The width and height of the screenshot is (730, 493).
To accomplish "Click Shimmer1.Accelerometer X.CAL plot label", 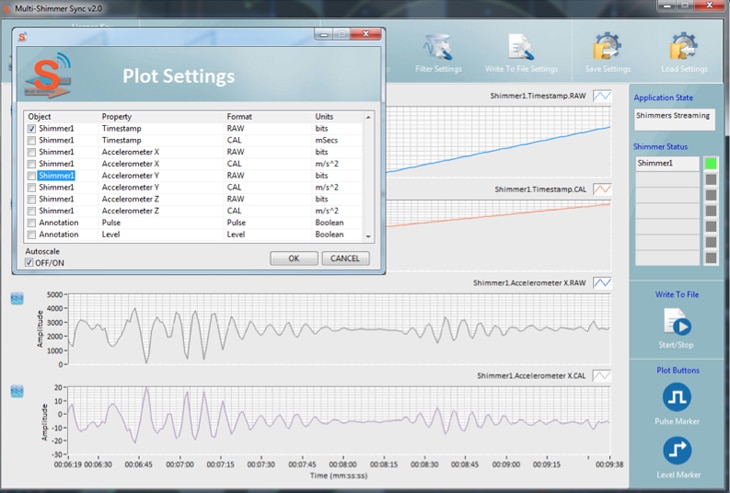I will pyautogui.click(x=531, y=376).
